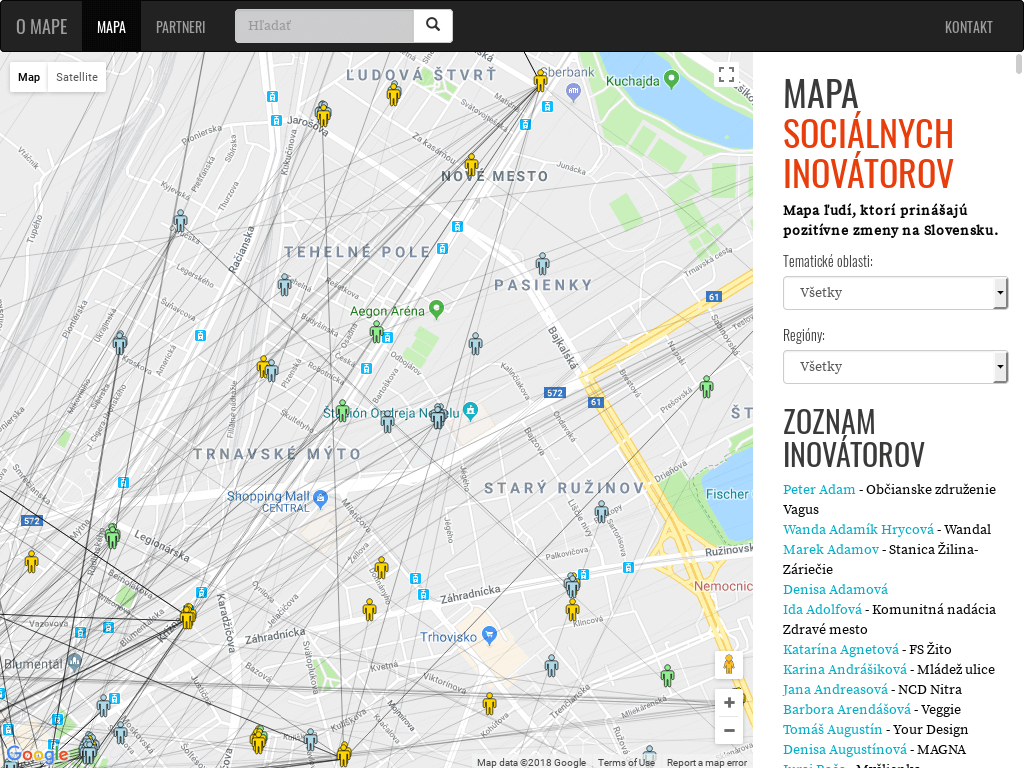This screenshot has width=1024, height=768.
Task: Click the yellow innovator marker near Sberbank
Action: [540, 80]
